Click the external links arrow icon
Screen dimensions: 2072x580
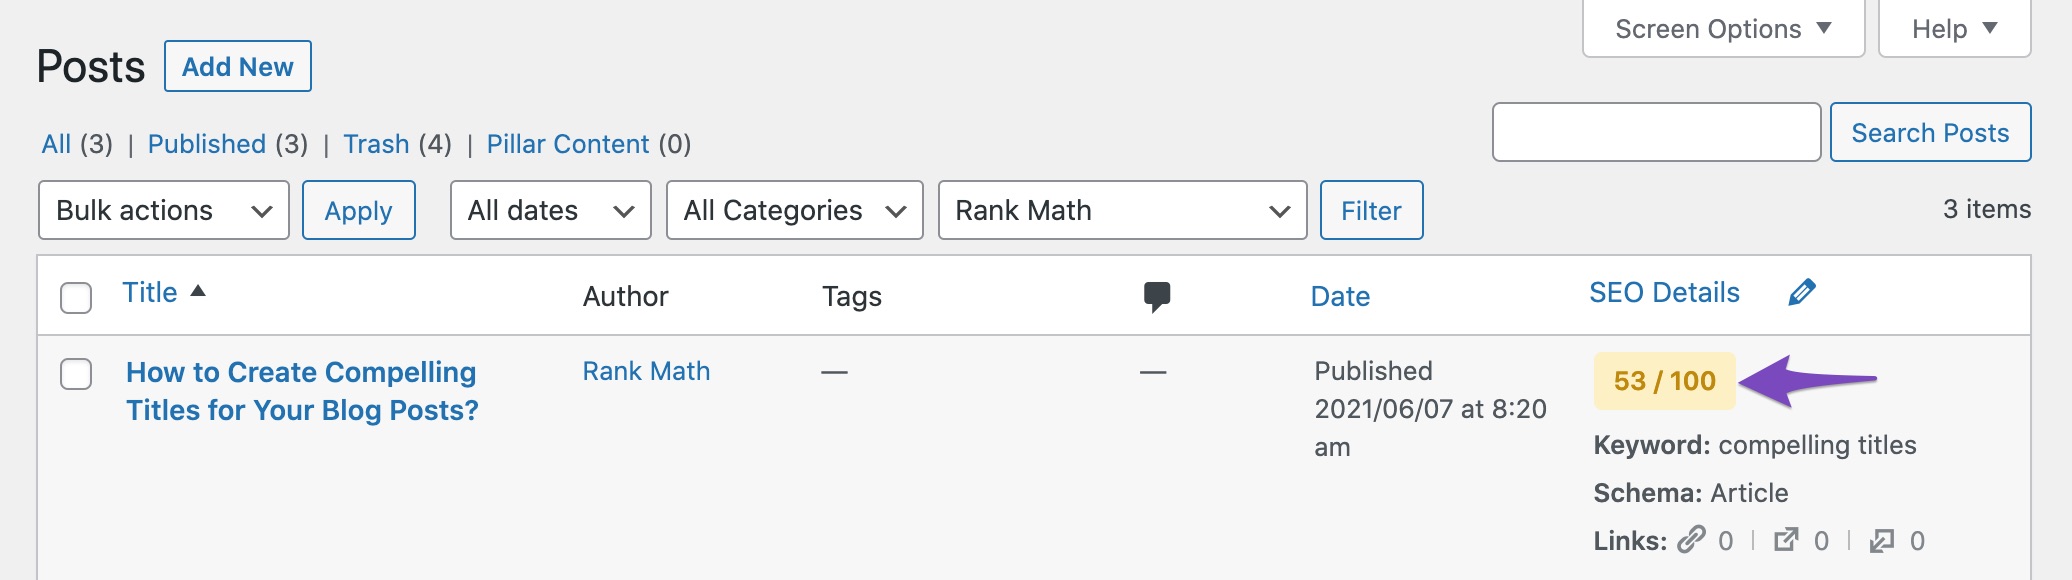pos(1786,540)
